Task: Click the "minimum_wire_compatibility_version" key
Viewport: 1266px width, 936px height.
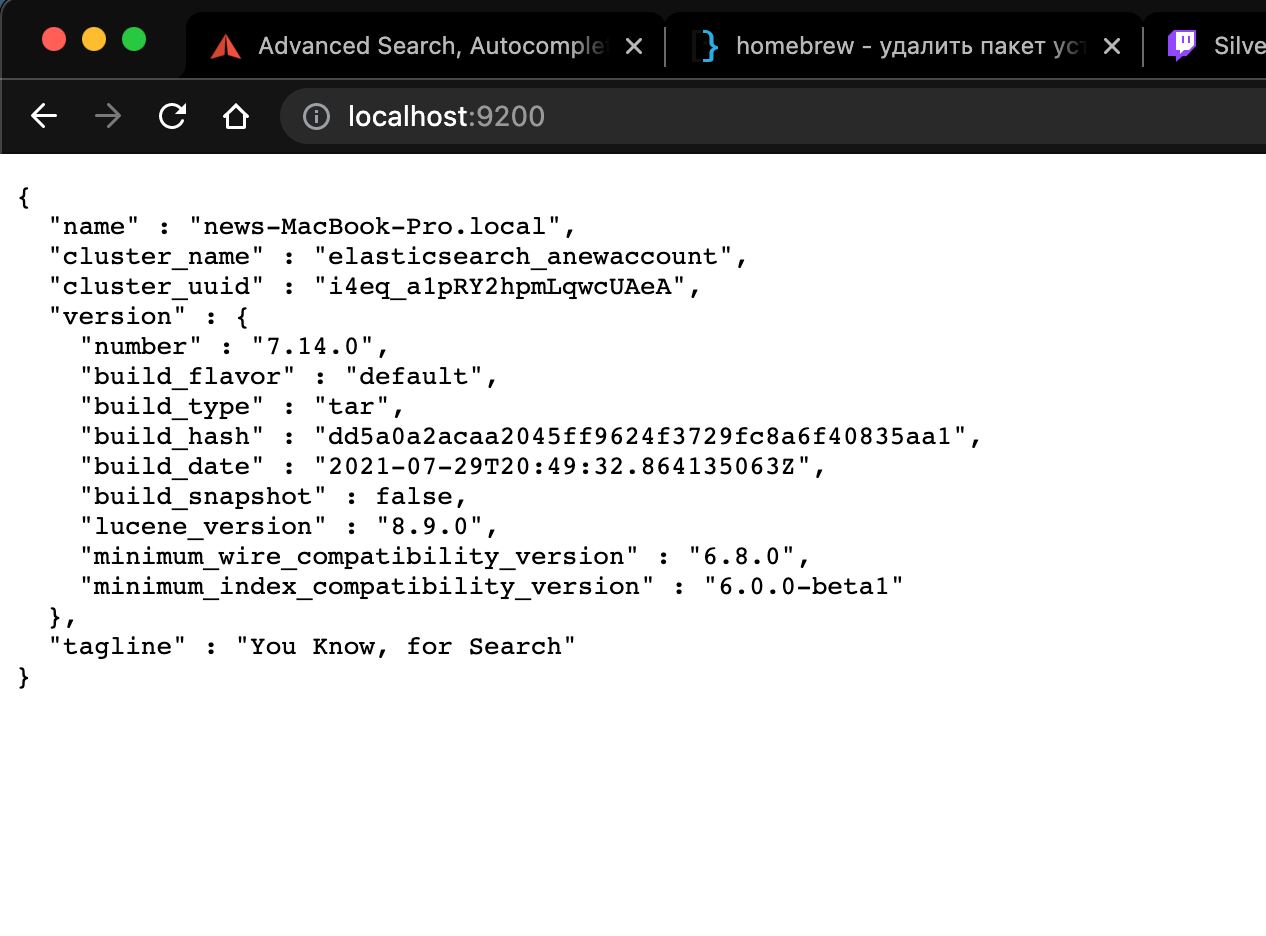Action: pos(360,556)
